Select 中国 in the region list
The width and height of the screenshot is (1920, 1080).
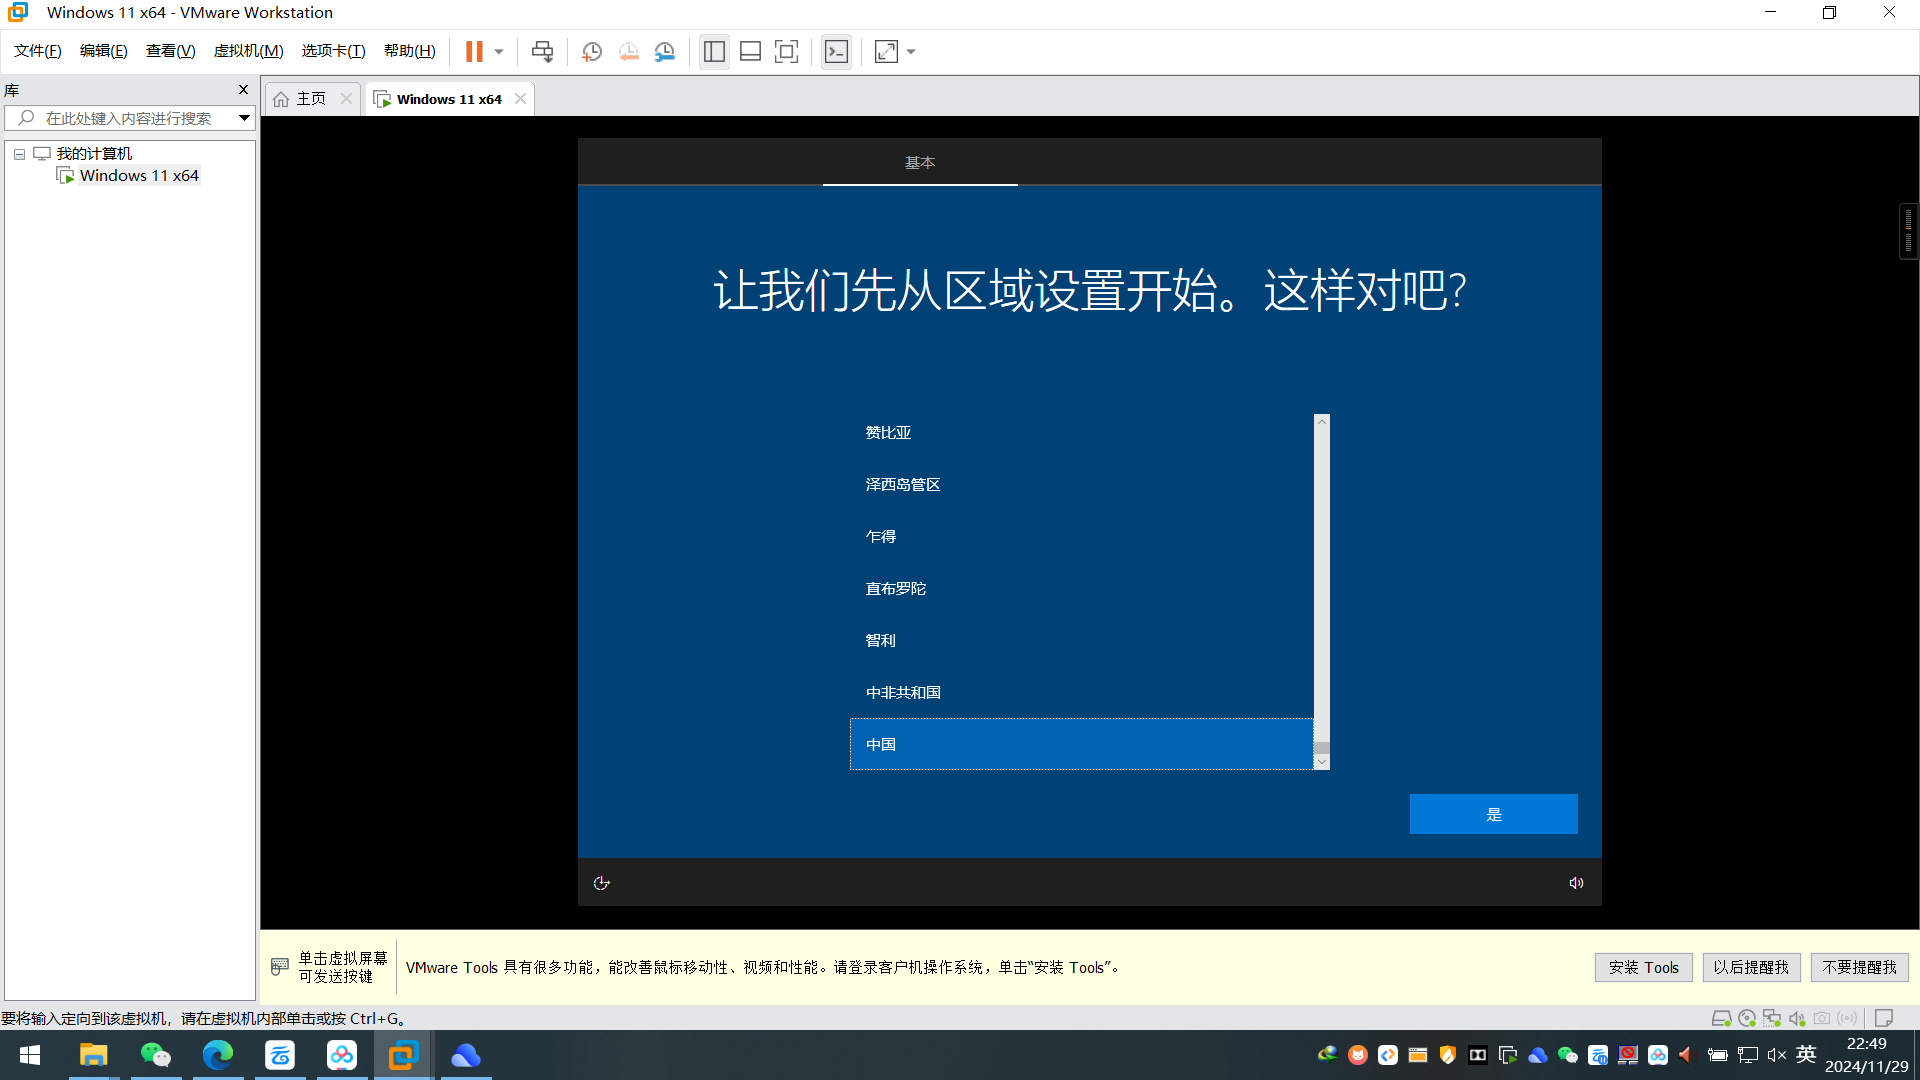tap(1081, 745)
